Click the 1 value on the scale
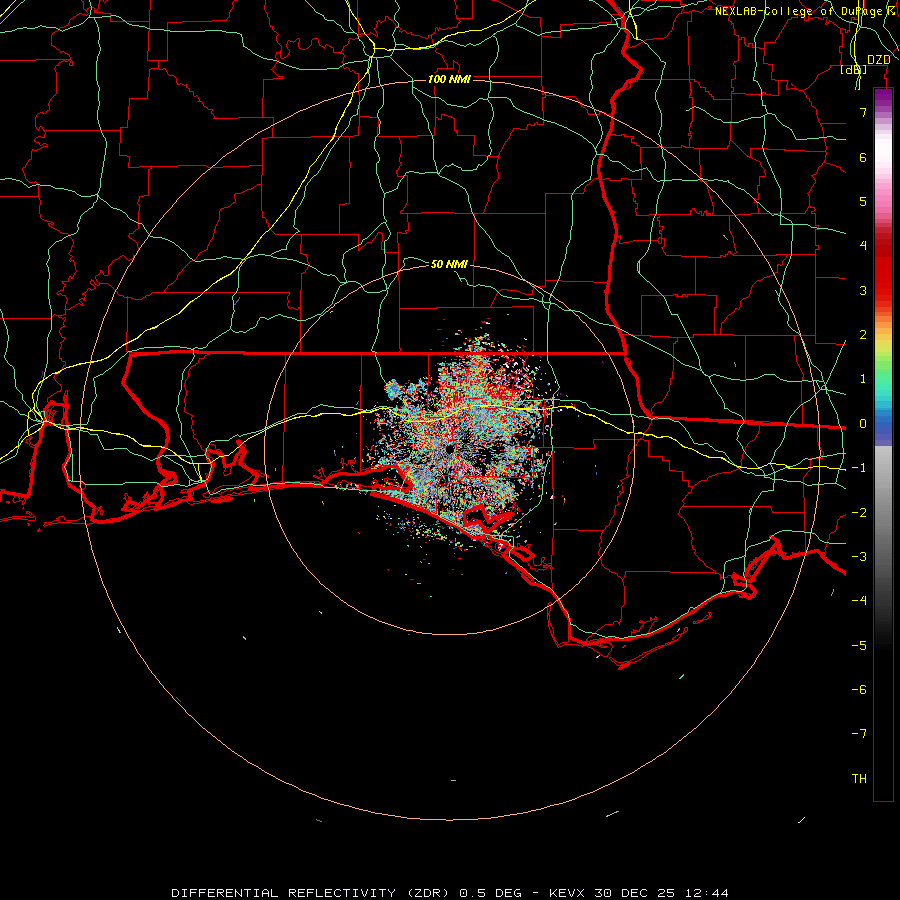This screenshot has width=900, height=900. tap(863, 379)
